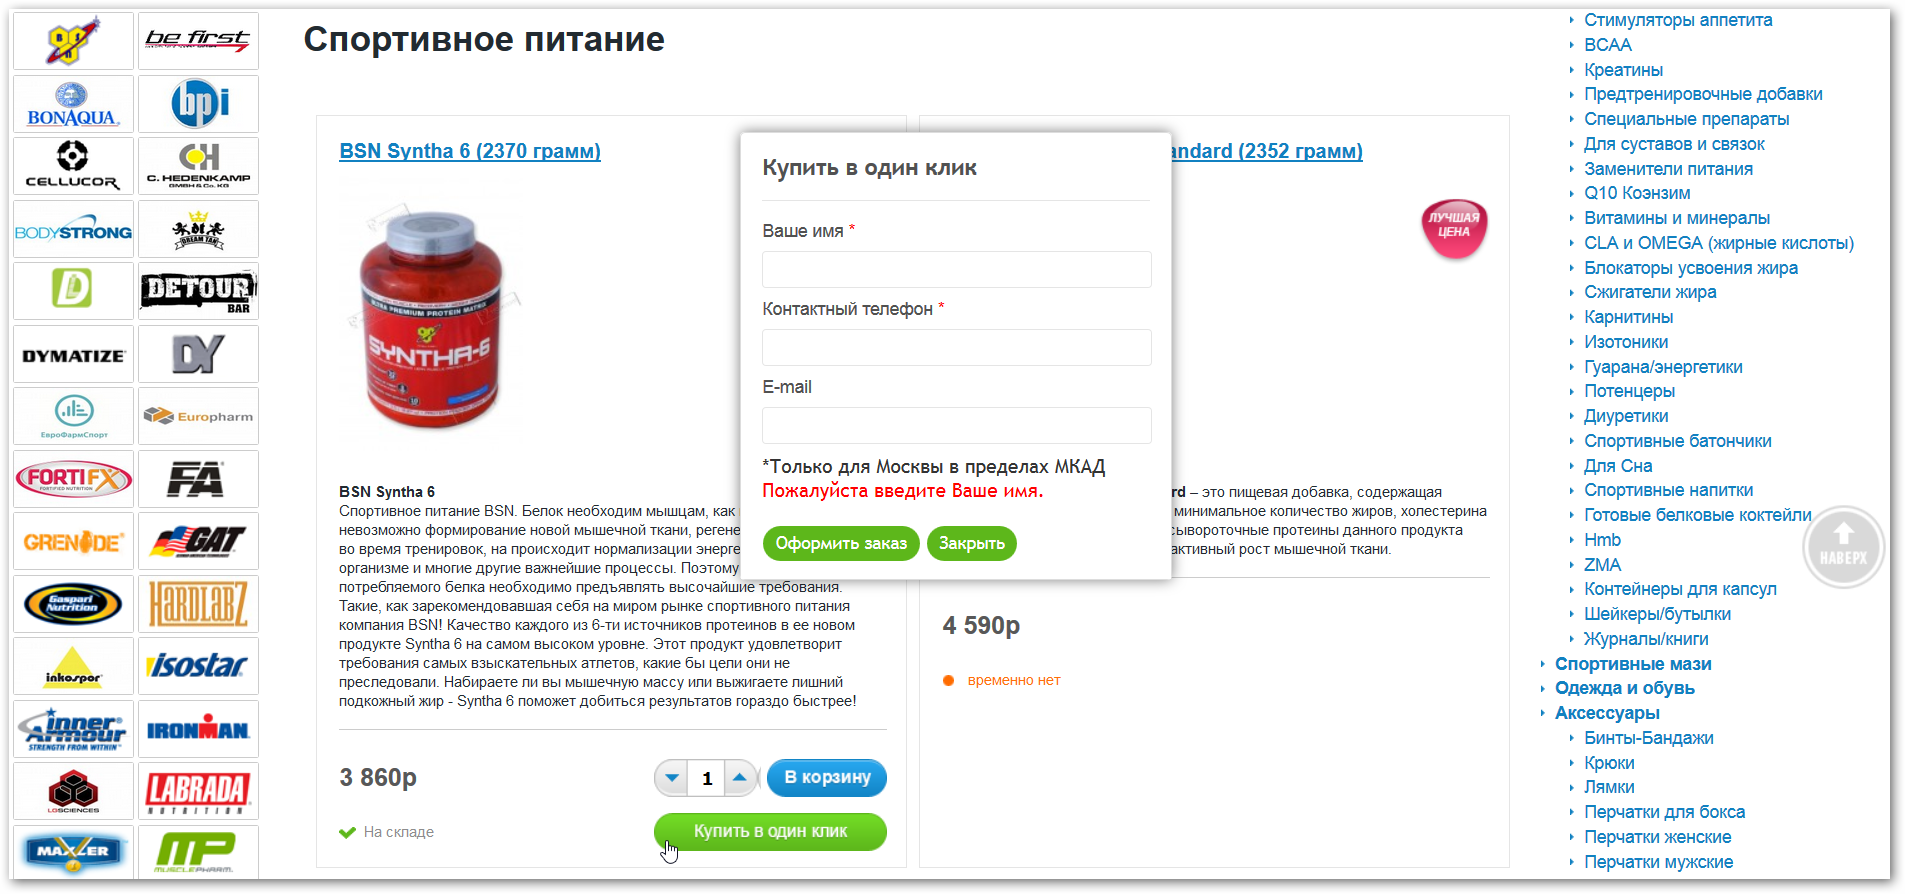Image resolution: width=1905 pixels, height=894 pixels.
Task: Open the Syntha-6 product image
Action: tap(432, 320)
